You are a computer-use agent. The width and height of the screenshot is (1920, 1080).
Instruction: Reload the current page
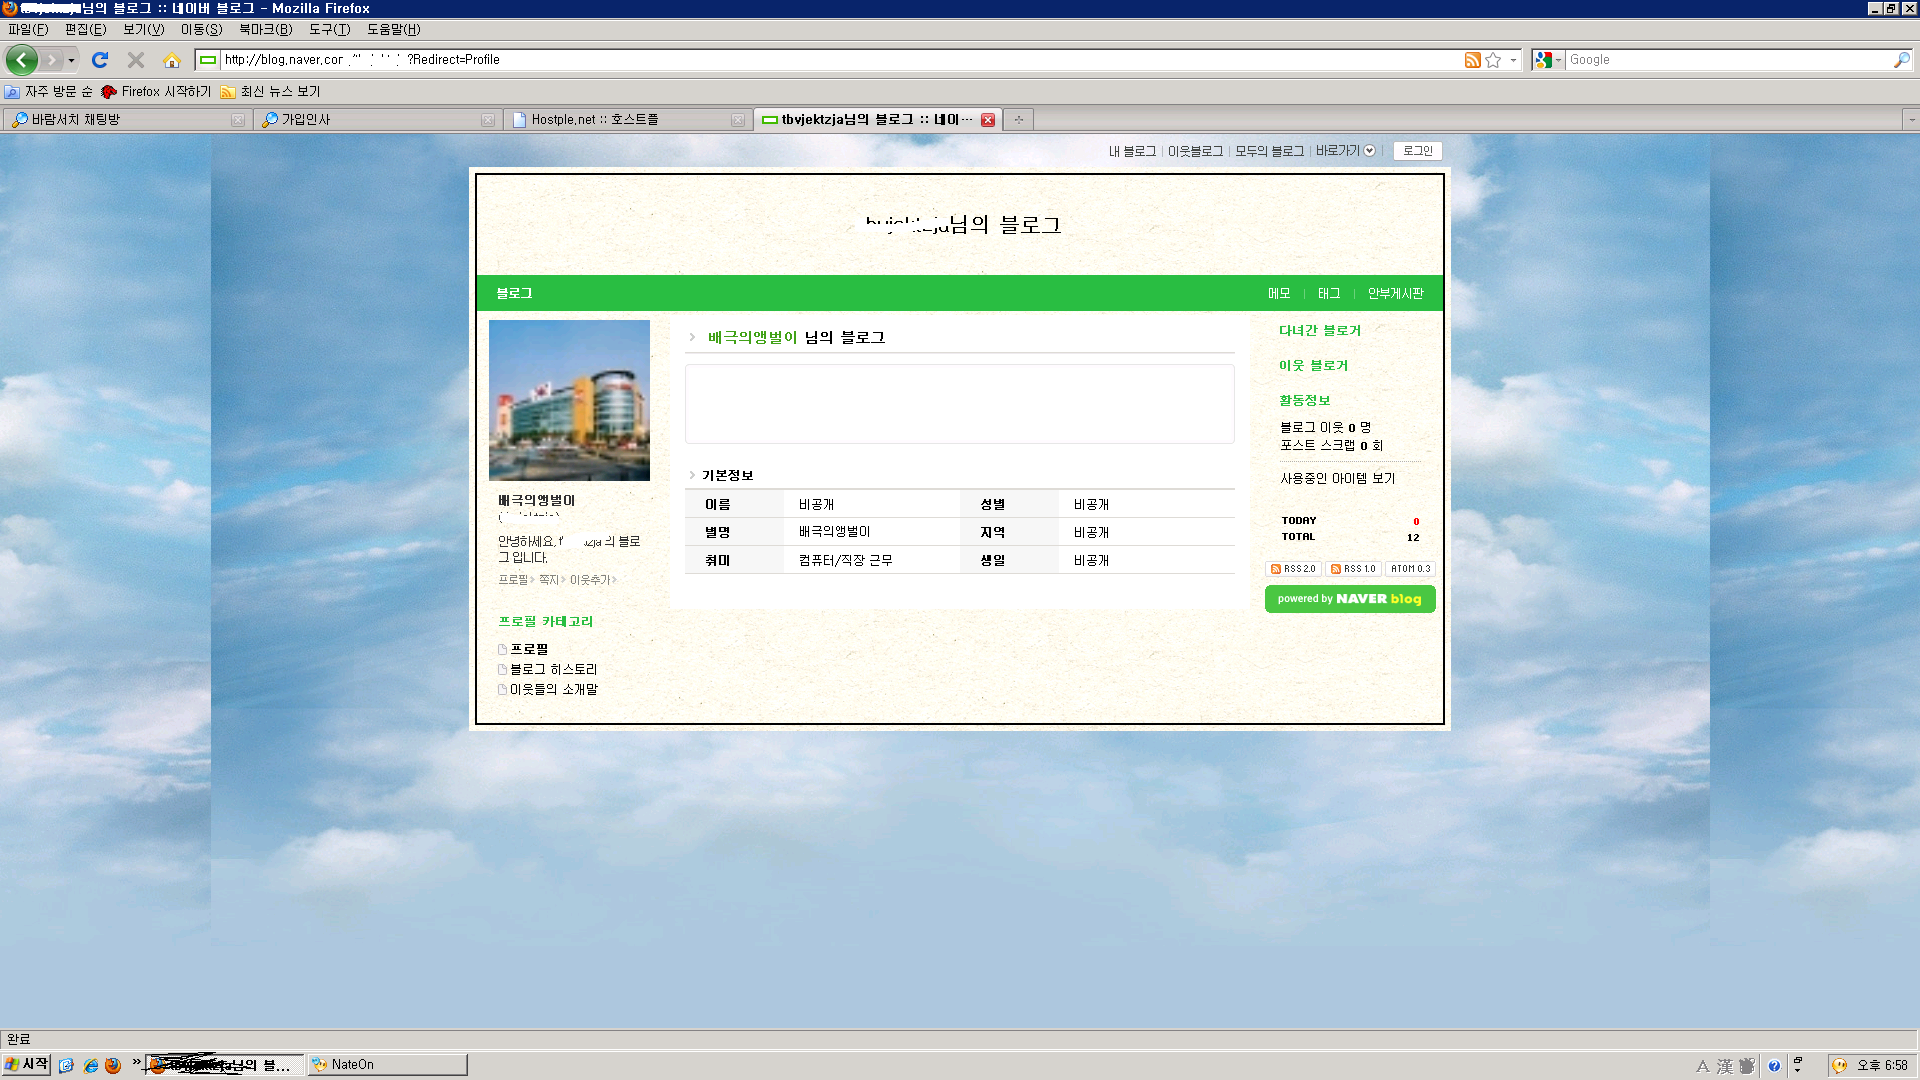click(x=99, y=60)
